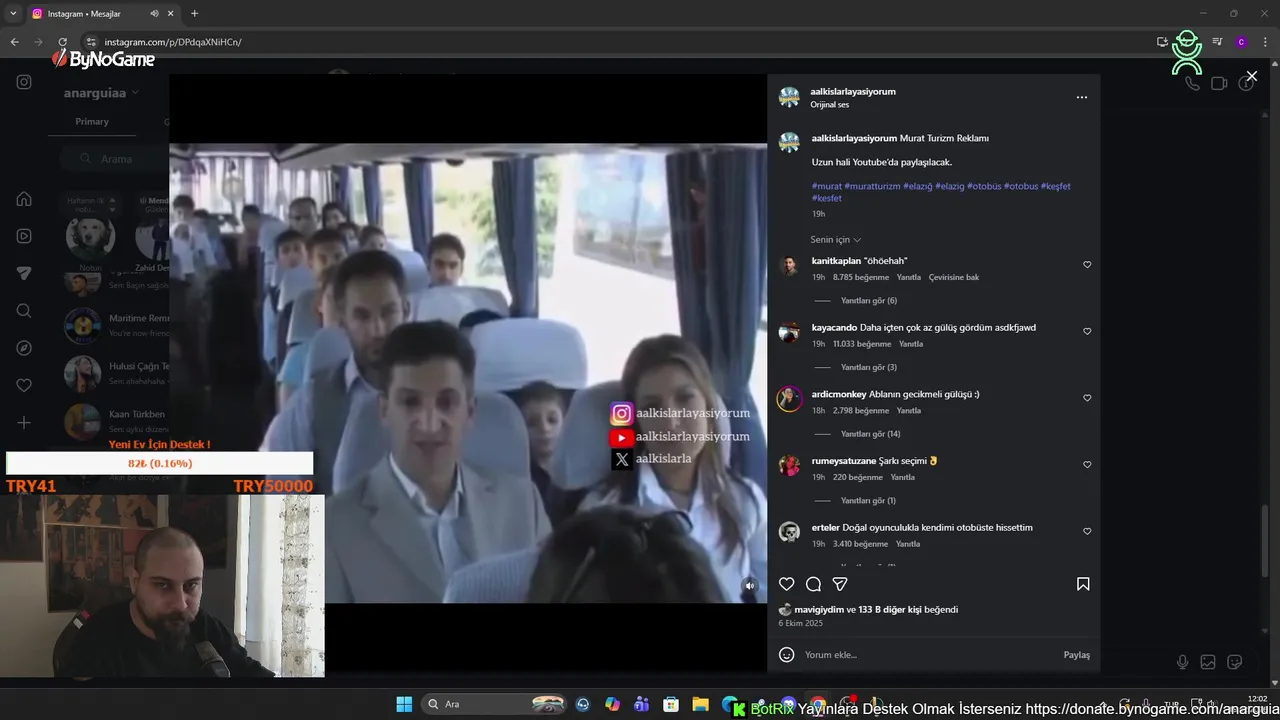The image size is (1280, 720).
Task: Open post options three-dot menu
Action: tap(1081, 97)
